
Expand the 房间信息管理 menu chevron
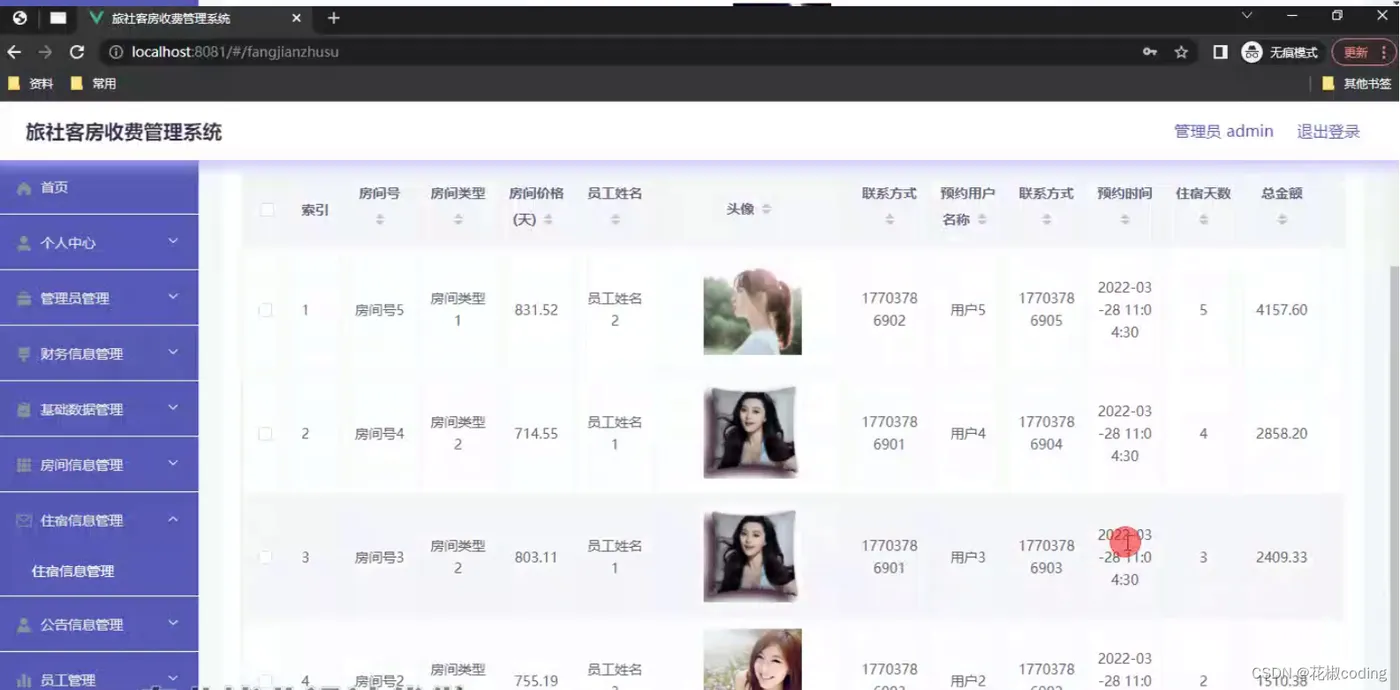point(173,464)
